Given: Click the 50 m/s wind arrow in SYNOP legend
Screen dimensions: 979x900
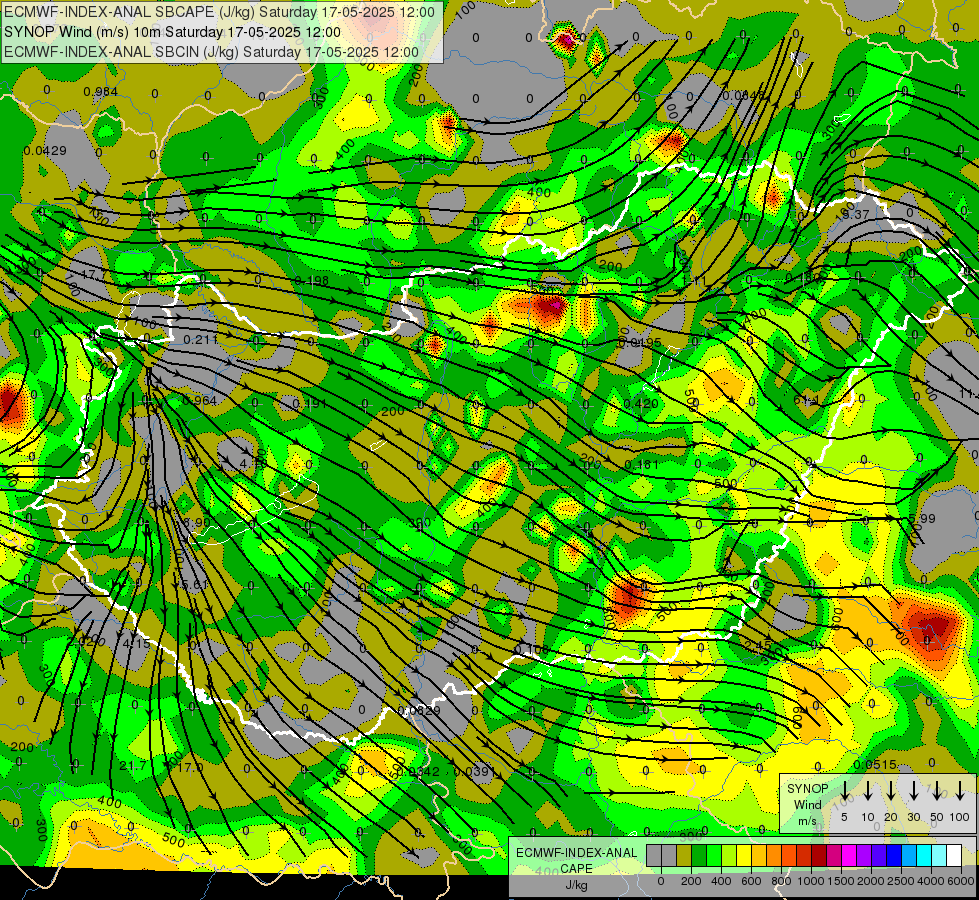Looking at the screenshot, I should [x=937, y=791].
